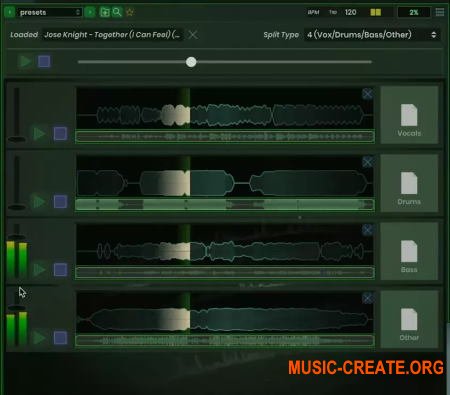The width and height of the screenshot is (450, 395).
Task: Click the Vocals file export icon
Action: pos(409,115)
